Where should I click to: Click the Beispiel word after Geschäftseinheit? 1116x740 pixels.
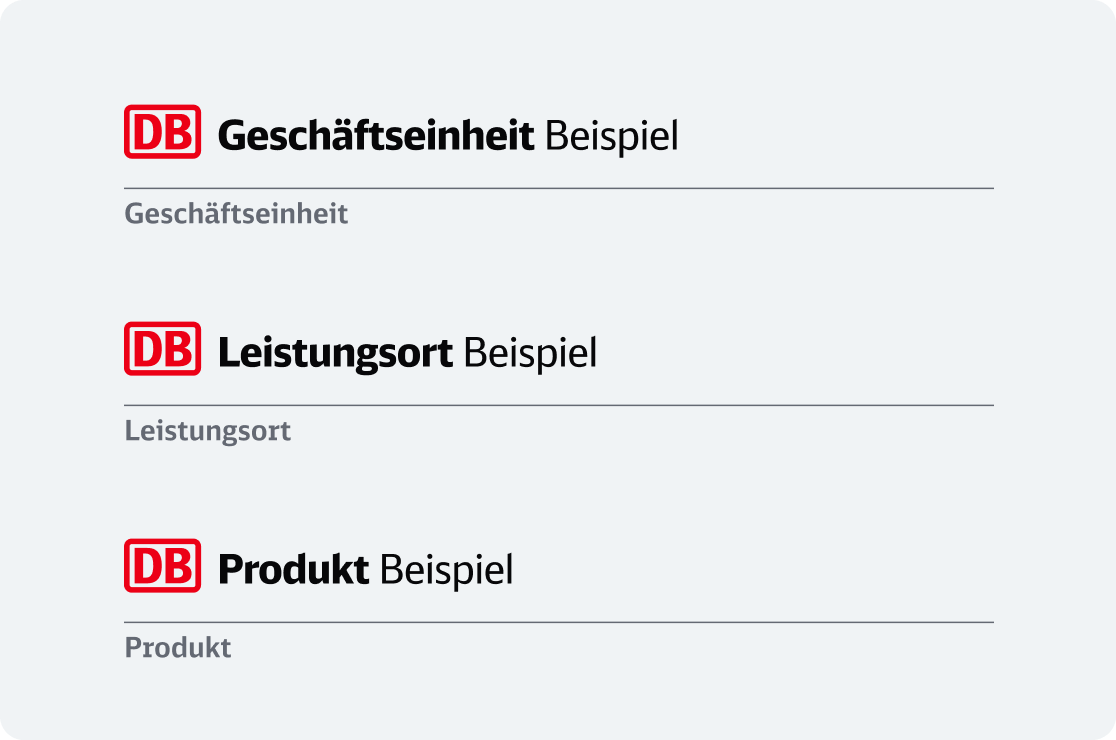612,137
